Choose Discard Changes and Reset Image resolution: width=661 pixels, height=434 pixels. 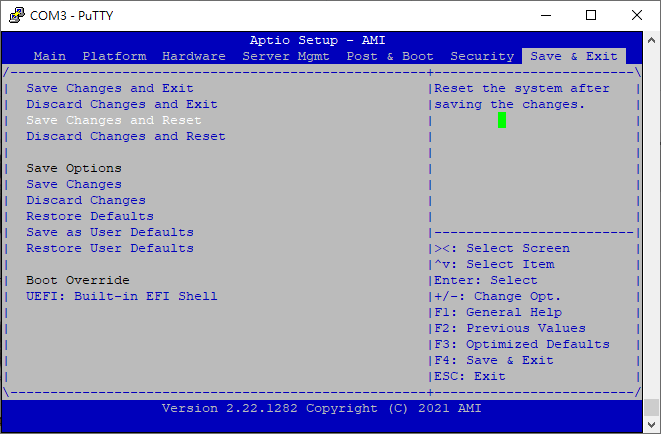pyautogui.click(x=126, y=136)
